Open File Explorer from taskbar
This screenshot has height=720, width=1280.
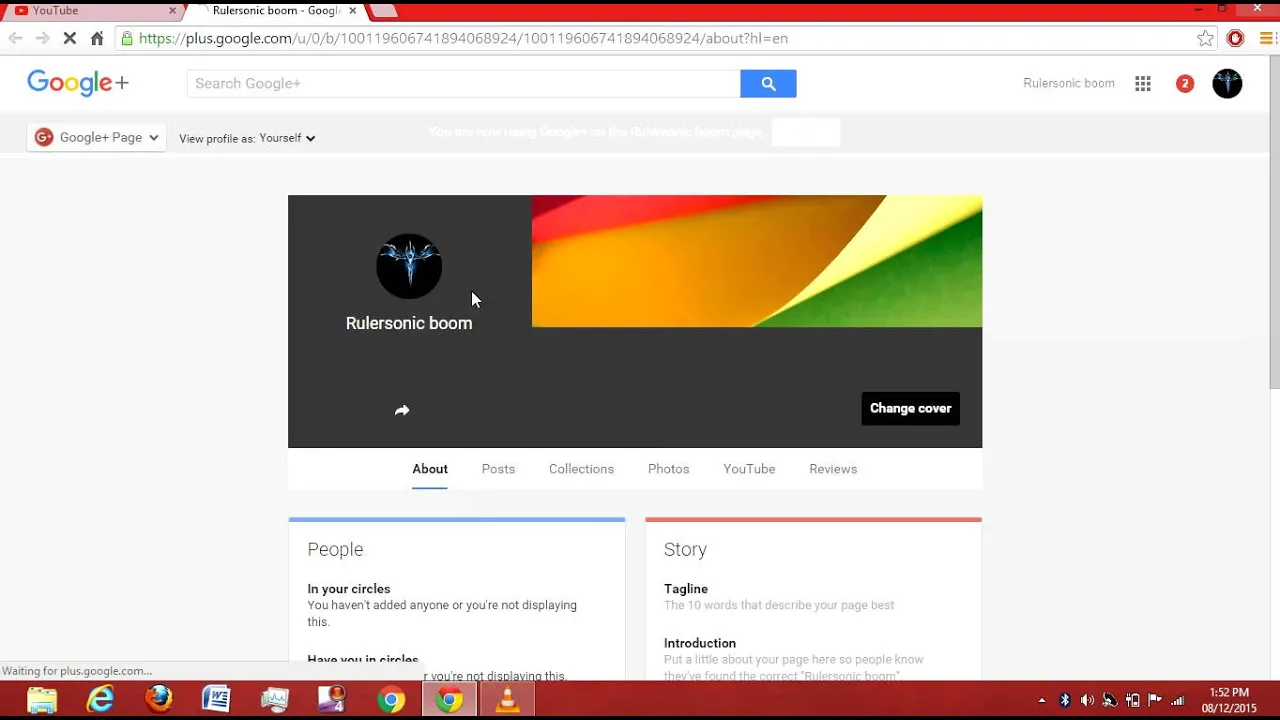pyautogui.click(x=42, y=699)
